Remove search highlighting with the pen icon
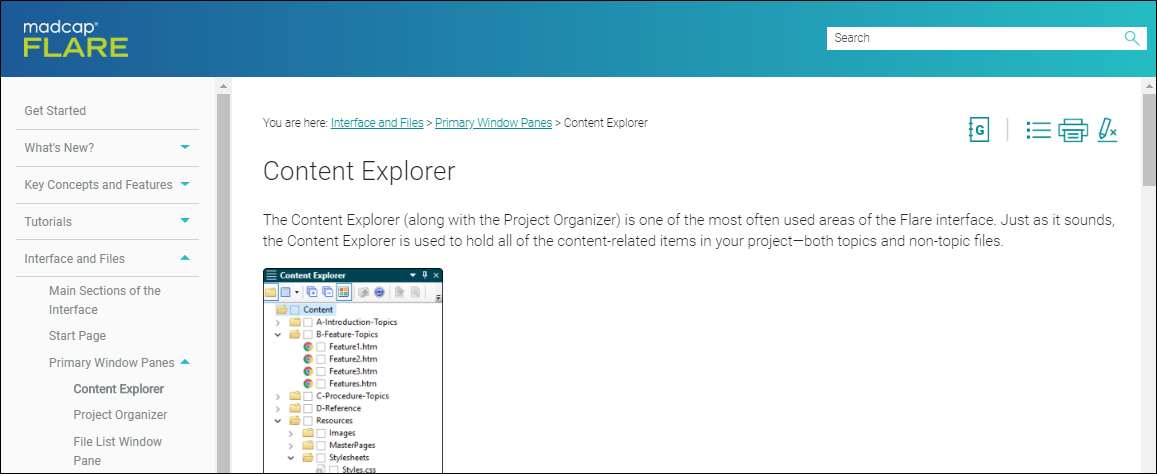 click(x=1107, y=130)
